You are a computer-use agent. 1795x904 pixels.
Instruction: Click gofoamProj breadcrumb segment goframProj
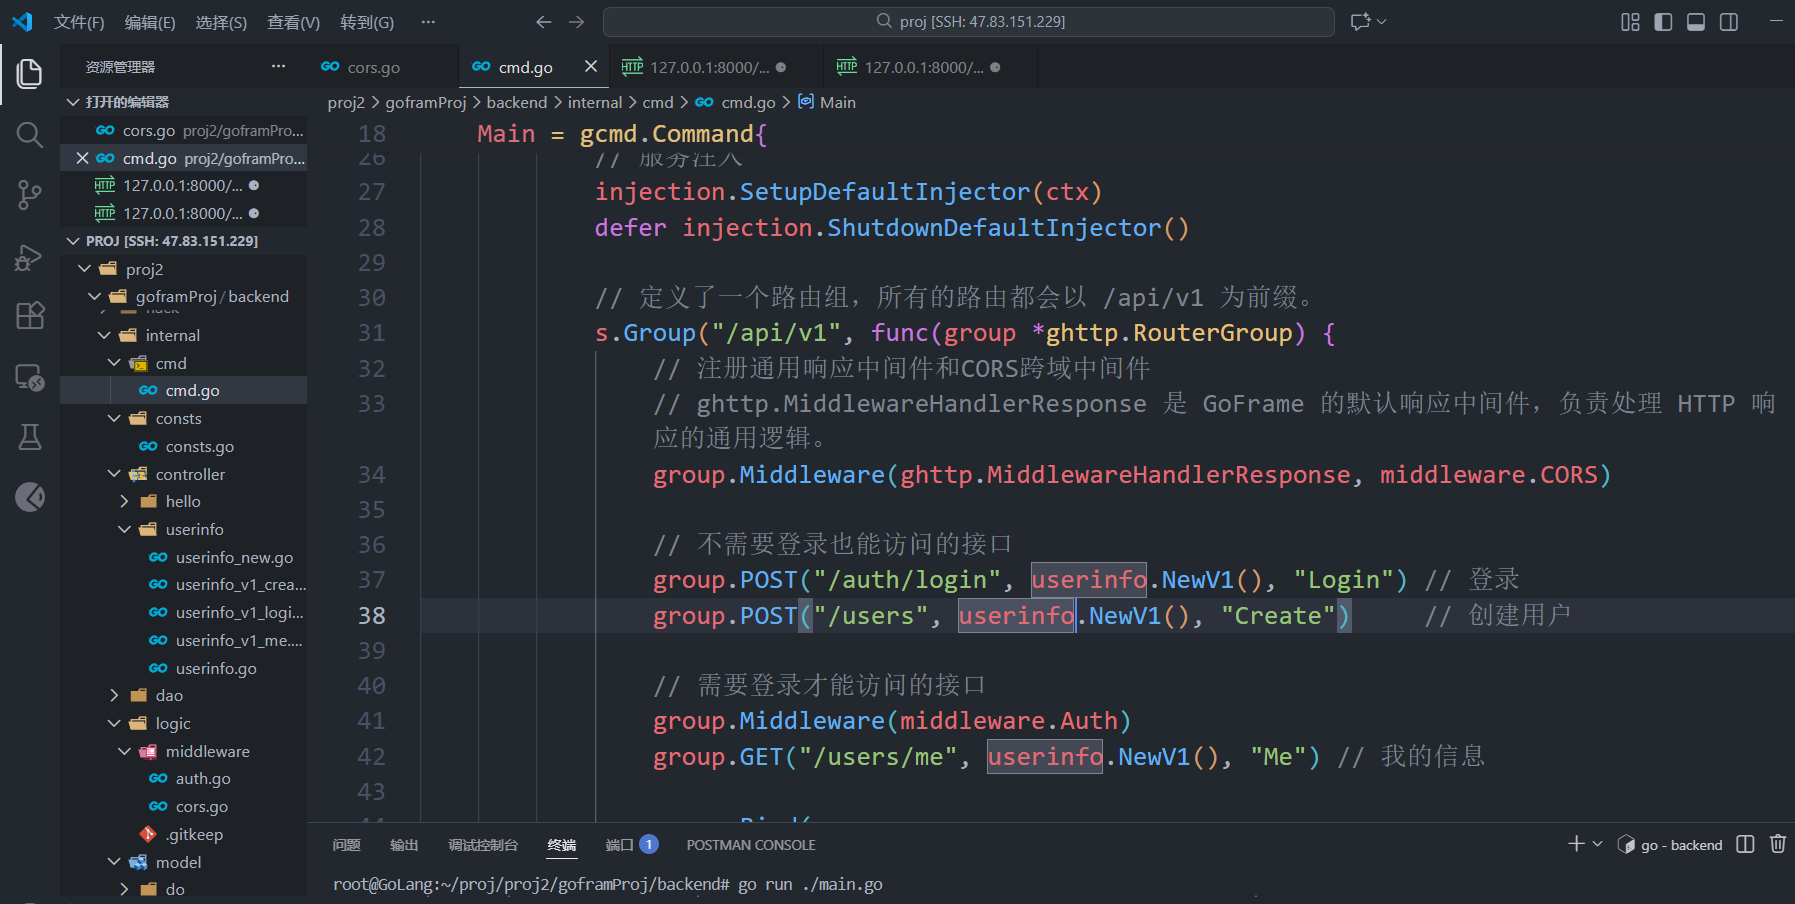[426, 102]
